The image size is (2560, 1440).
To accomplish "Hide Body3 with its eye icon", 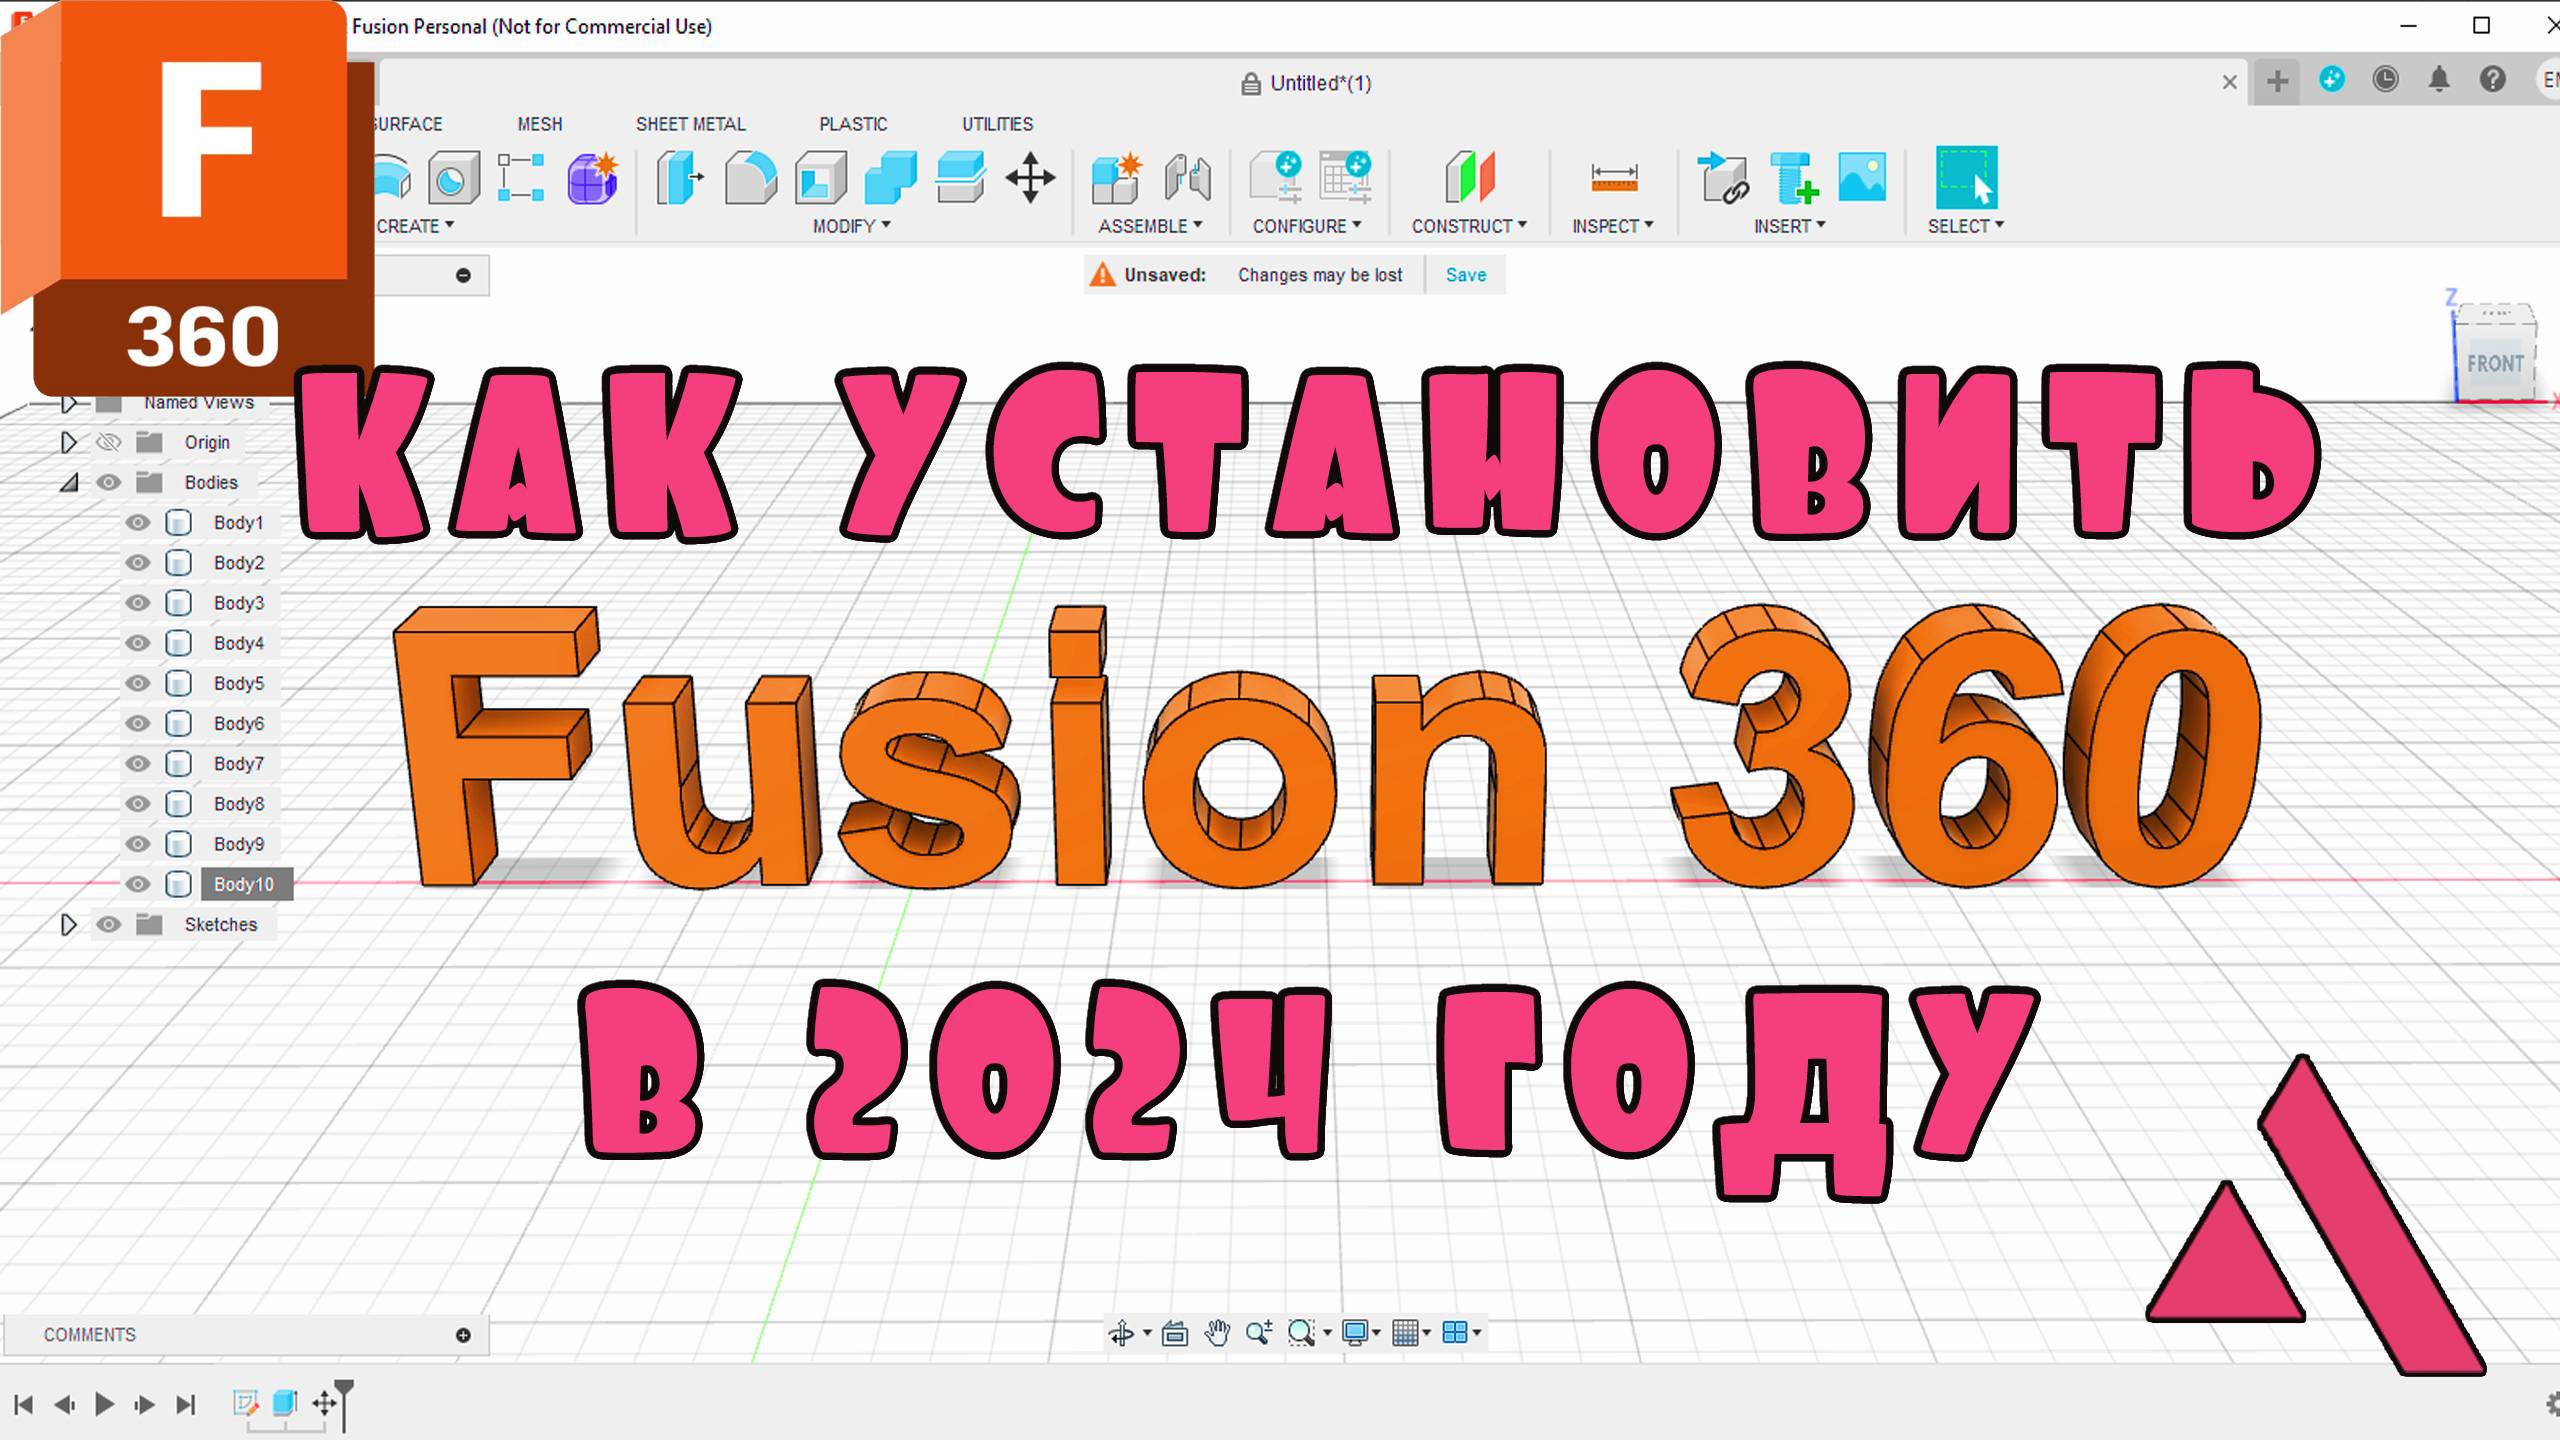I will click(x=137, y=603).
